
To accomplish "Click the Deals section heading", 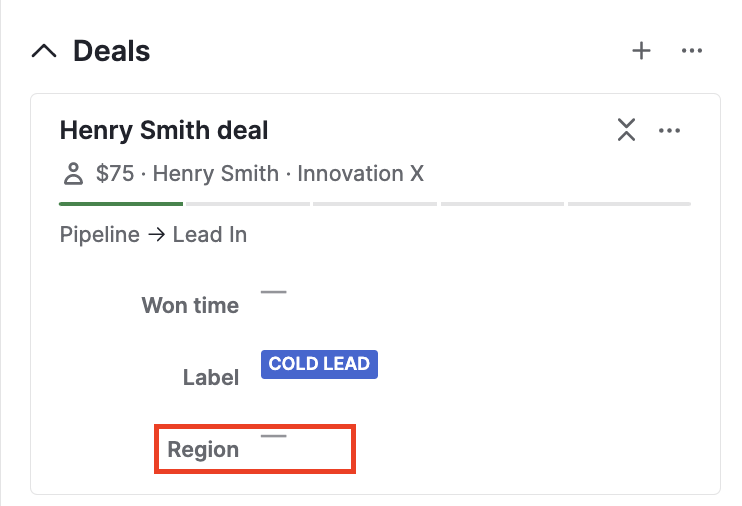I will coord(112,51).
